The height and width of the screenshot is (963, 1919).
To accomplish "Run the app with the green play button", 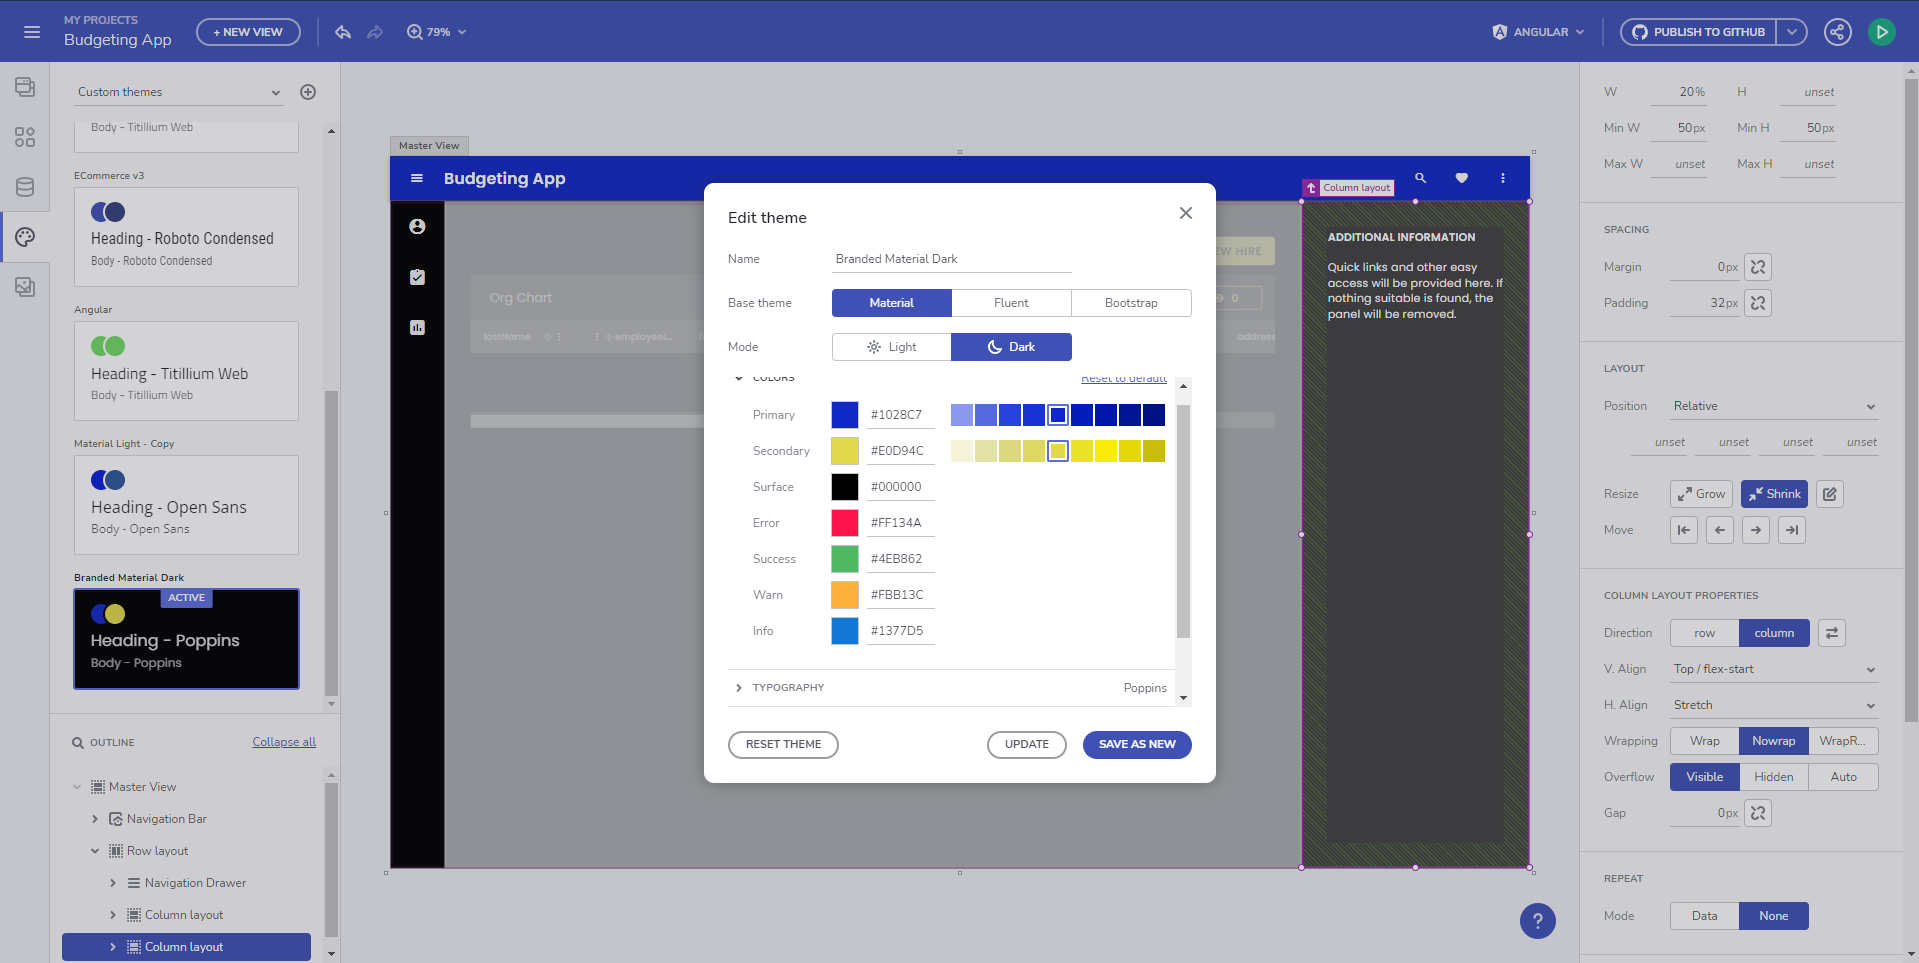I will pyautogui.click(x=1881, y=31).
